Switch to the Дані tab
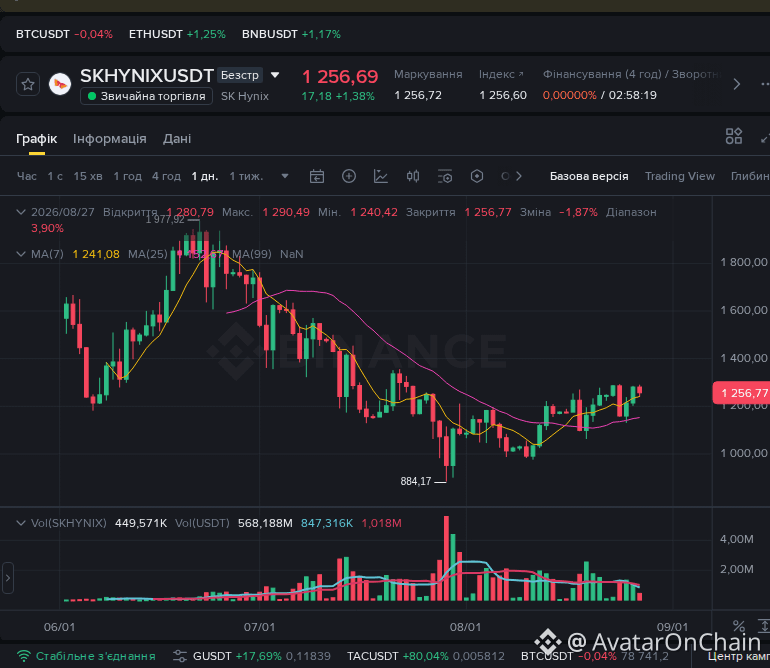 click(x=177, y=139)
